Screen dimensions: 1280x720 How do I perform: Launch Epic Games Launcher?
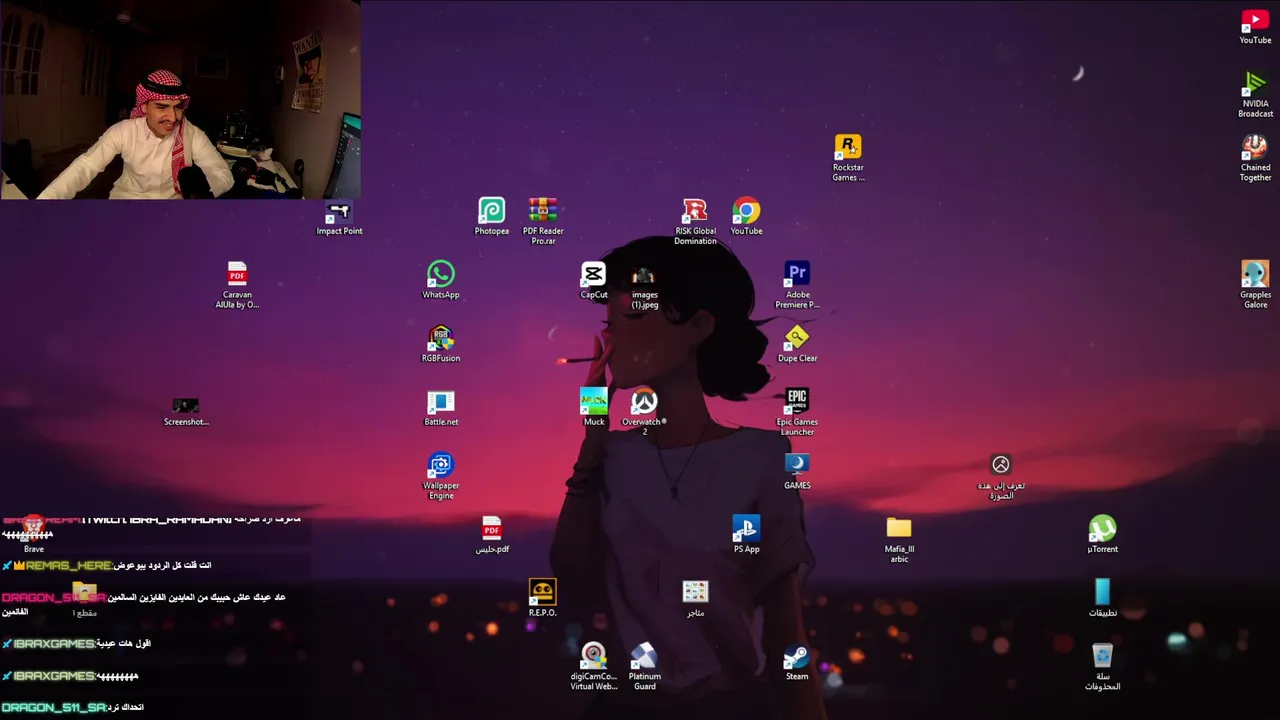(x=797, y=412)
